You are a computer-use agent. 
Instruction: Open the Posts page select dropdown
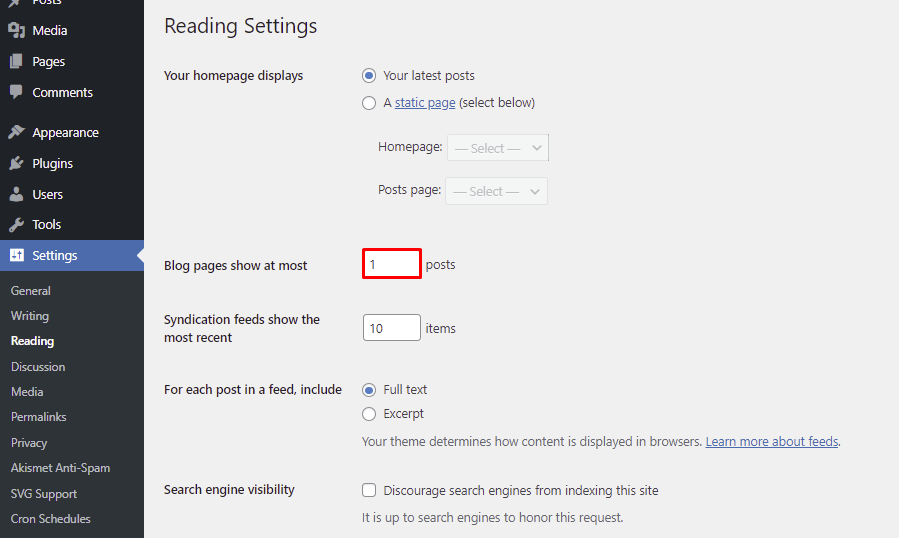tap(496, 191)
